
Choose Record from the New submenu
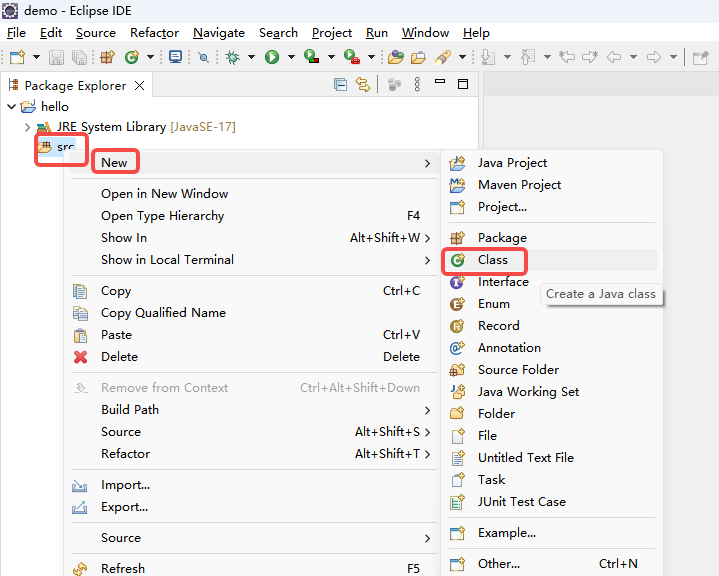551,326
